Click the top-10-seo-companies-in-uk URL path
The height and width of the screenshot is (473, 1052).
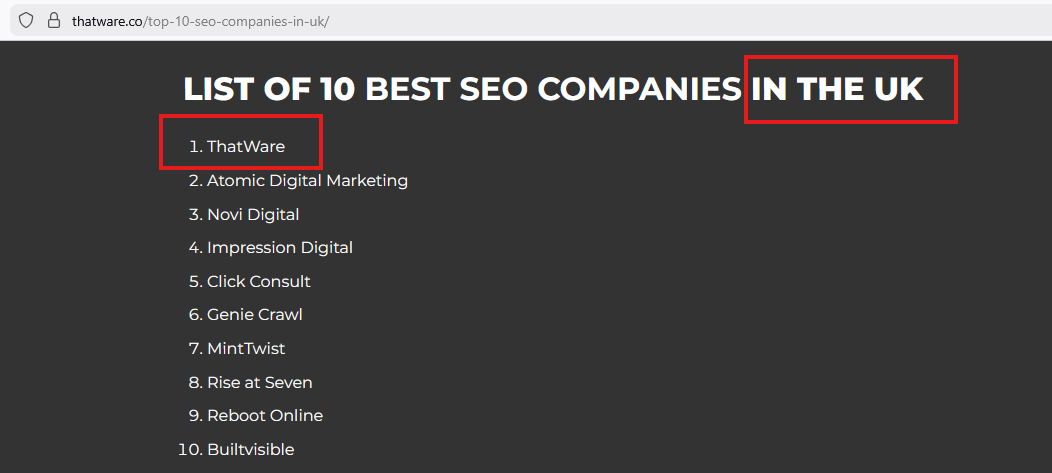point(237,21)
